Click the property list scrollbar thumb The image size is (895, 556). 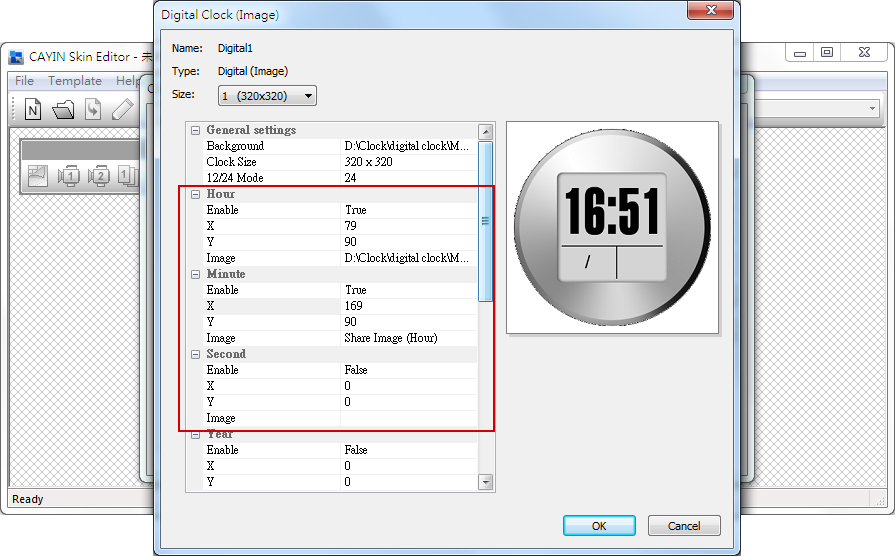tap(486, 221)
